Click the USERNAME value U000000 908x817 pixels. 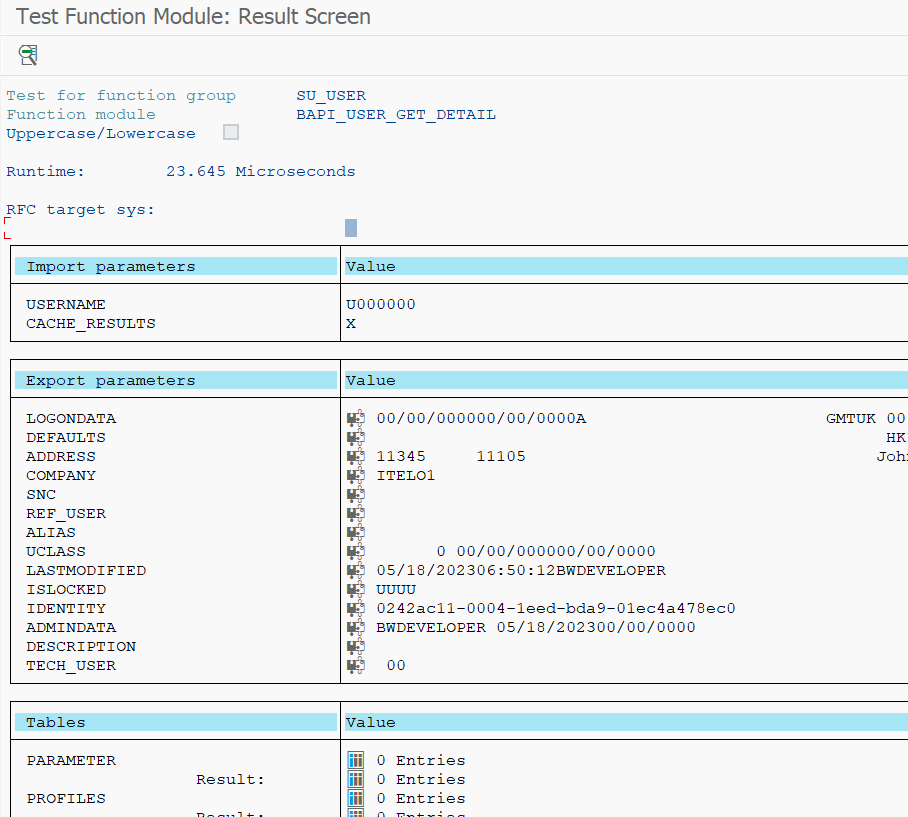pyautogui.click(x=375, y=304)
